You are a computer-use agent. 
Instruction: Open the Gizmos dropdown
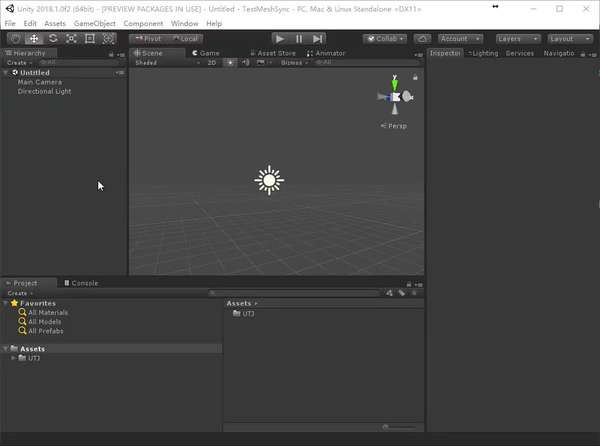click(294, 63)
